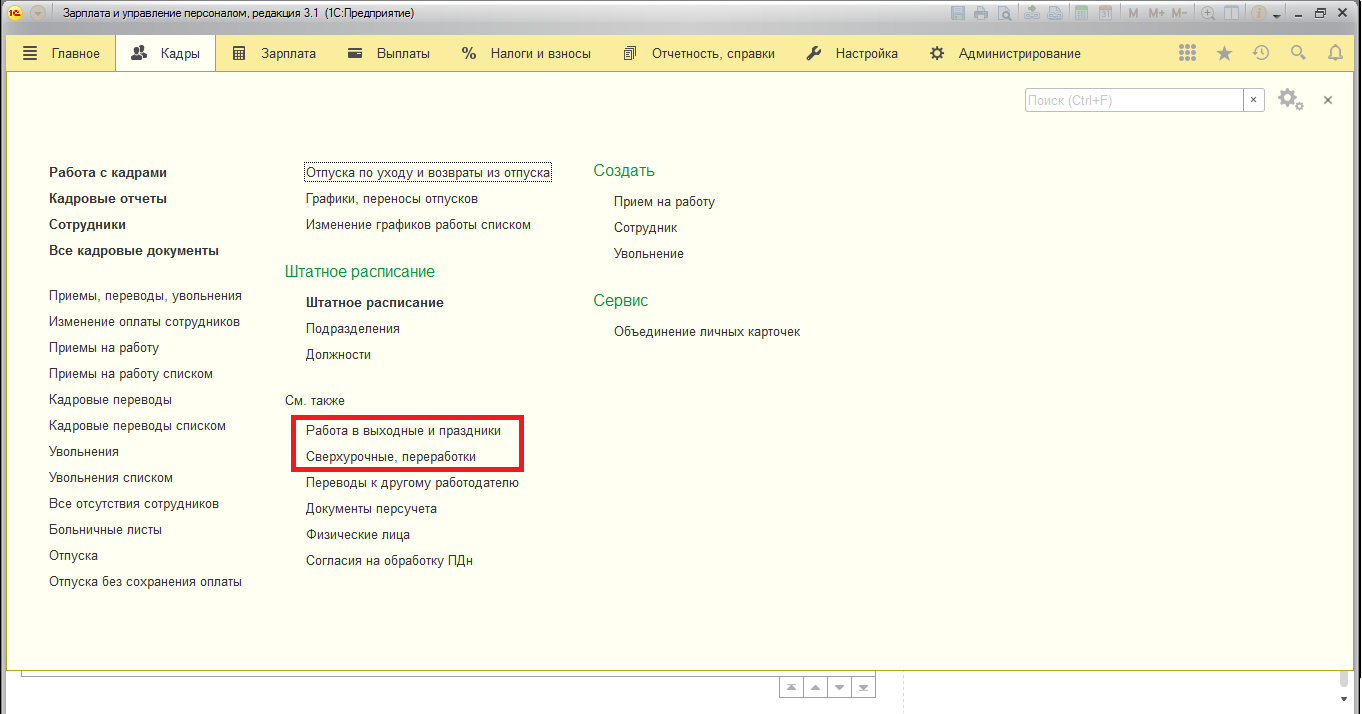Viewport: 1362px width, 714px height.
Task: Click the Print icon in title bar
Action: [981, 13]
